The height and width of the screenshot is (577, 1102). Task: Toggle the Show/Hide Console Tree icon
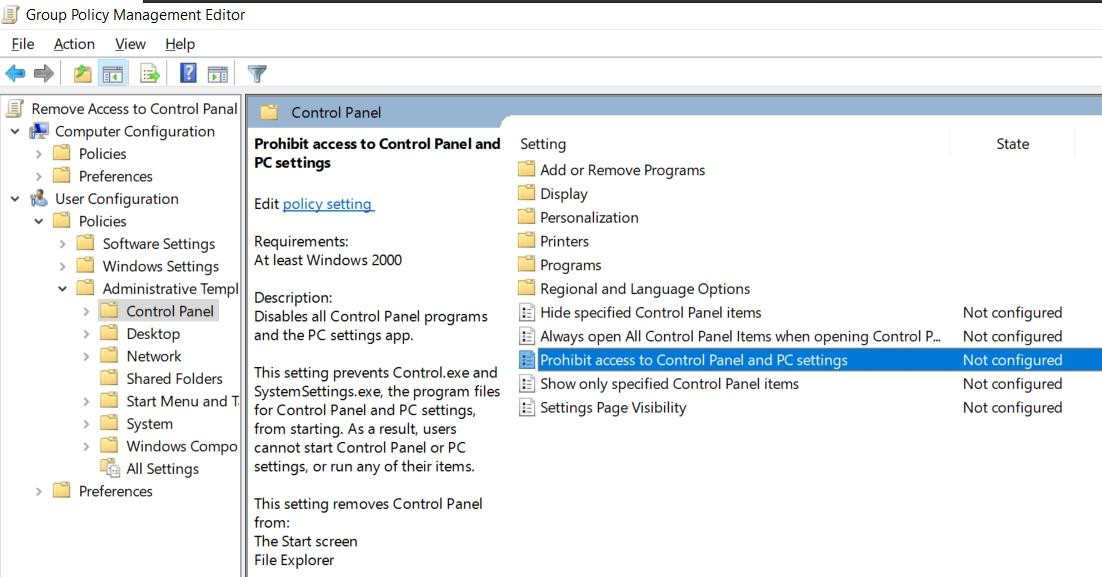coord(112,73)
